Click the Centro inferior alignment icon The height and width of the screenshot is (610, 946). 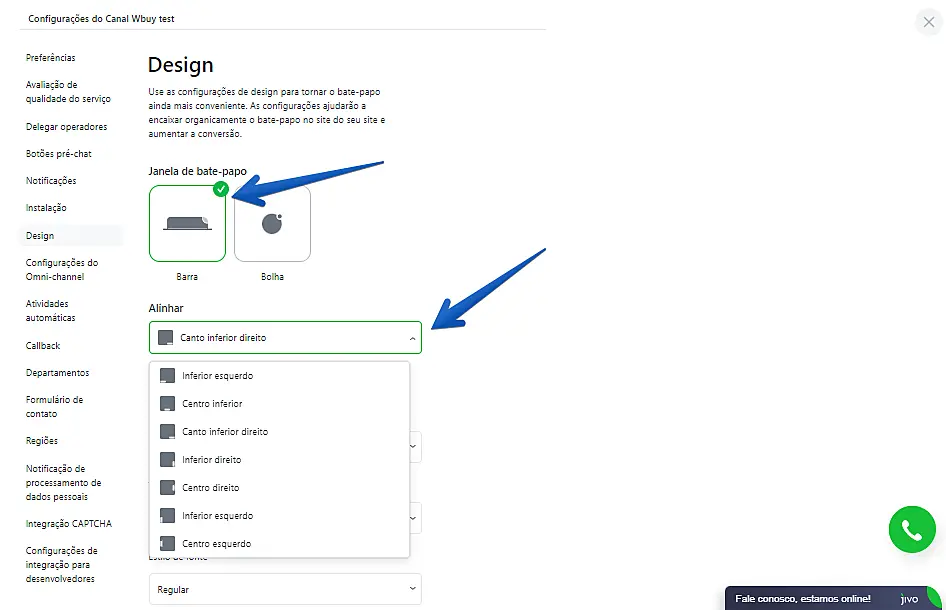click(167, 404)
